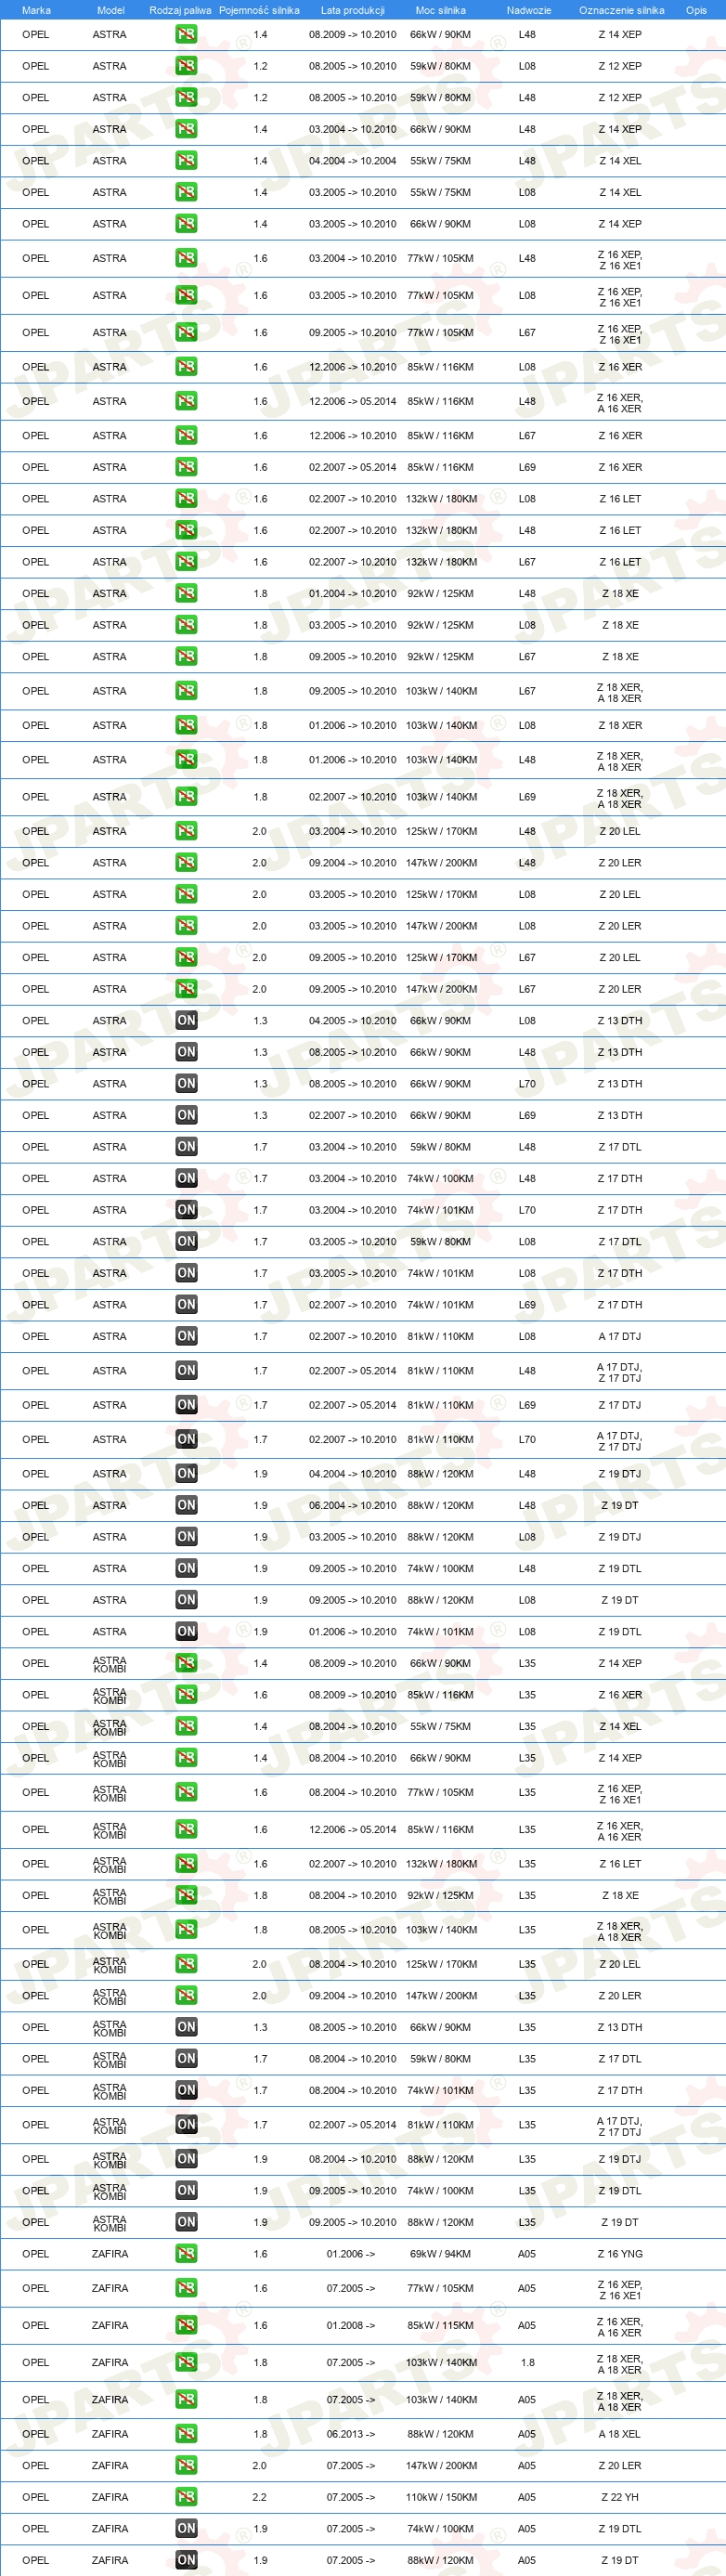Screen dimensions: 726x2576
Task: Click the body value 1.8 in the ZAFIRA row
Action: point(527,2362)
